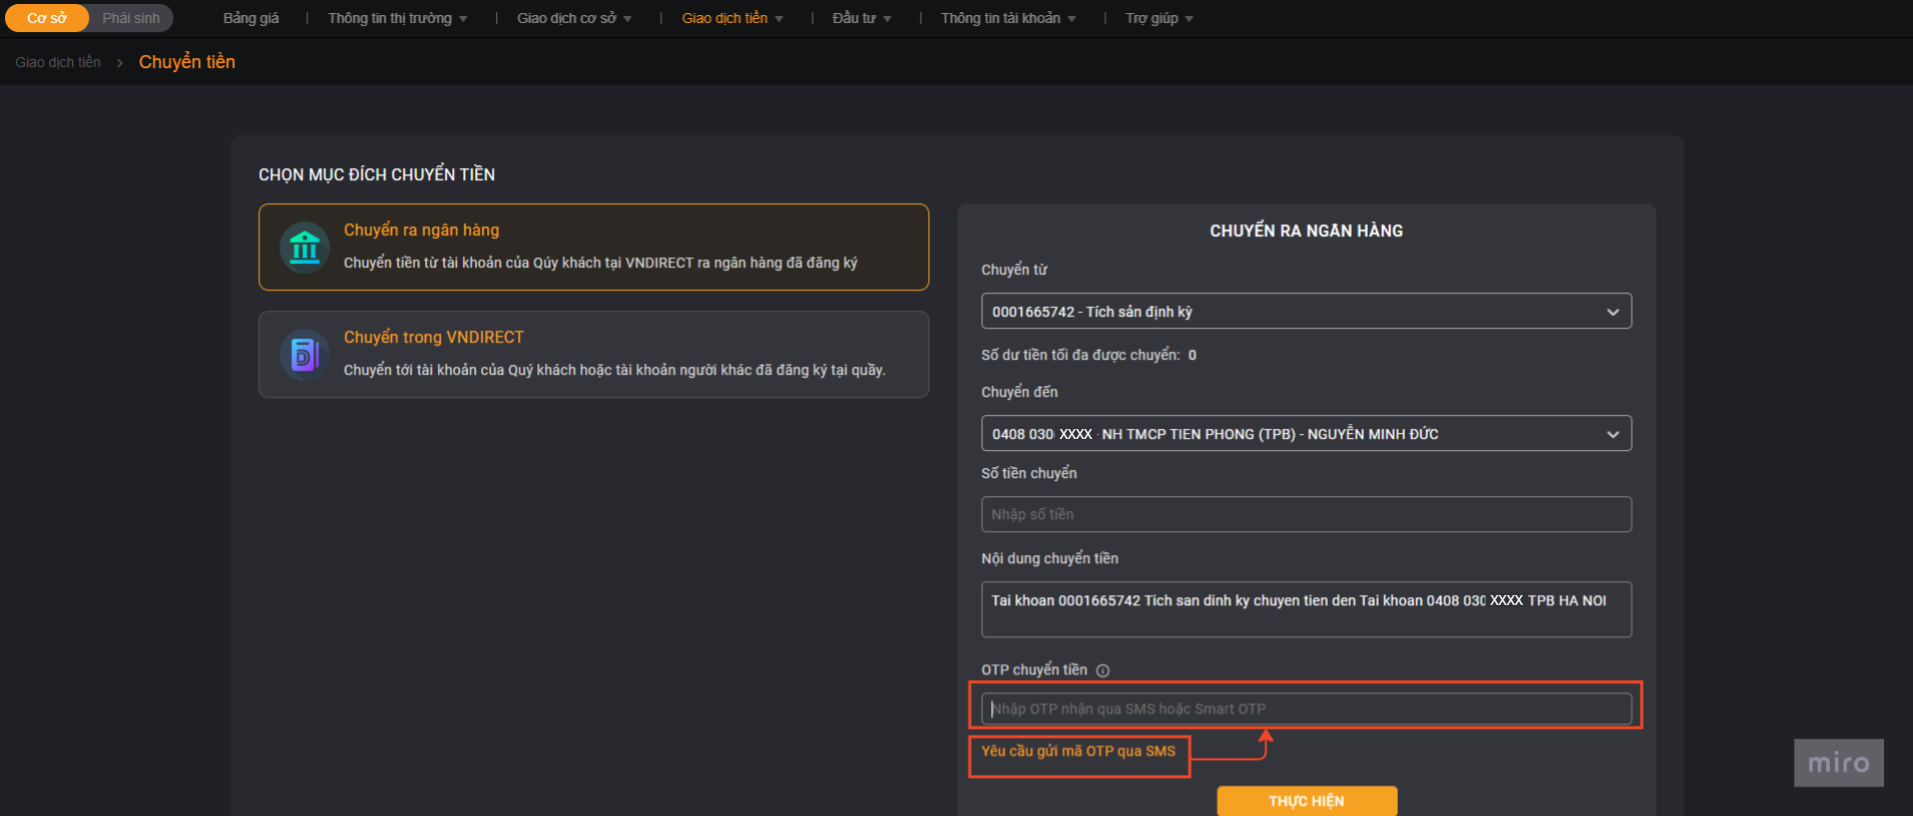Click the CHỌN MỤC ĐÍCH CHUYỂN TIỀN heading

point(377,175)
